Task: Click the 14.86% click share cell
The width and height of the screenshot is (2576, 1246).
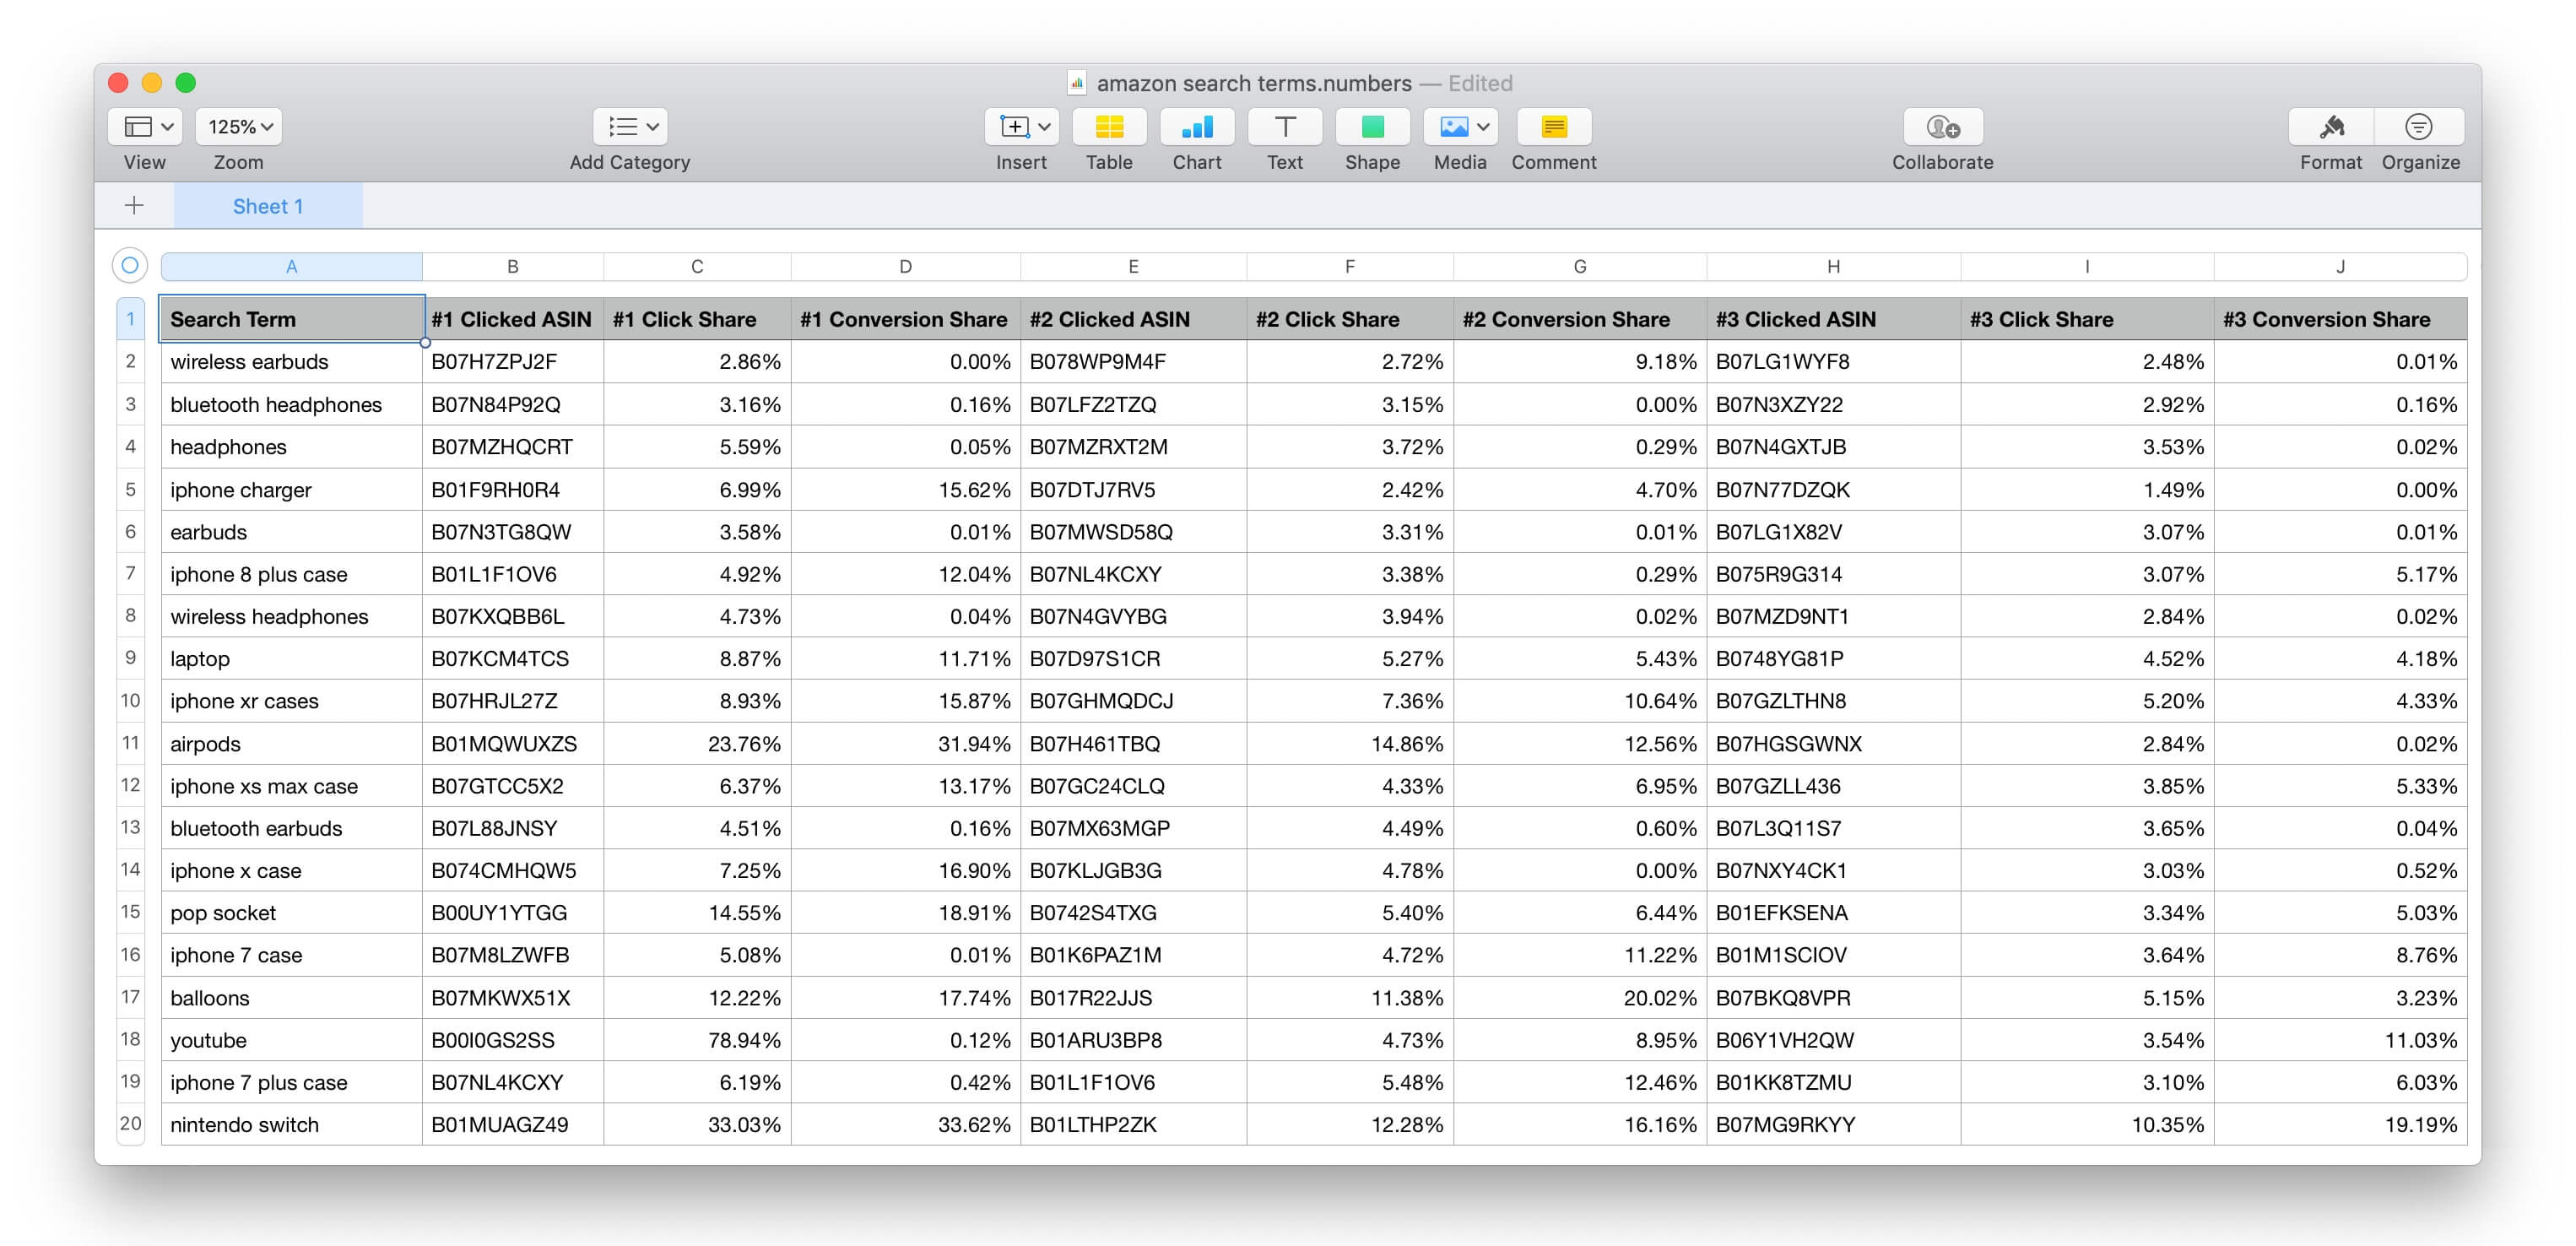Action: [1350, 743]
